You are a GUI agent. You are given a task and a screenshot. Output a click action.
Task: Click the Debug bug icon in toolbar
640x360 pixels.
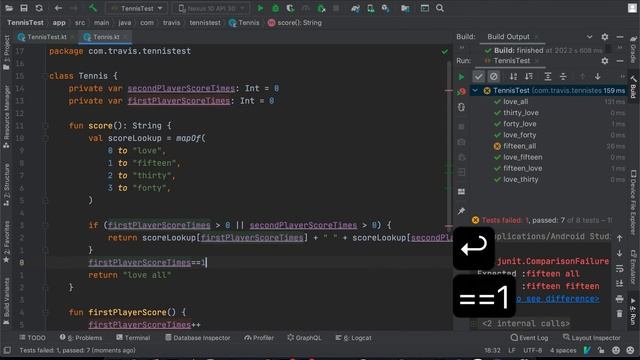click(x=276, y=8)
